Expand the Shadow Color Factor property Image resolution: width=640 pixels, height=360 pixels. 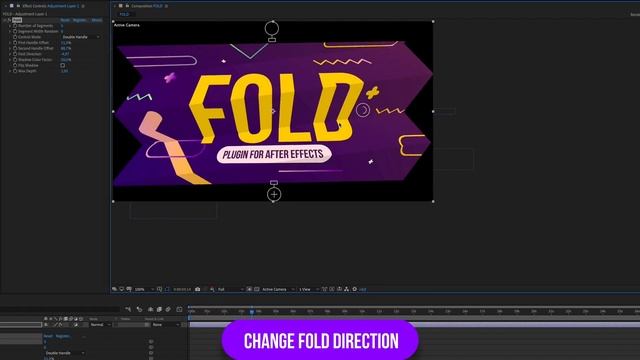pyautogui.click(x=10, y=60)
